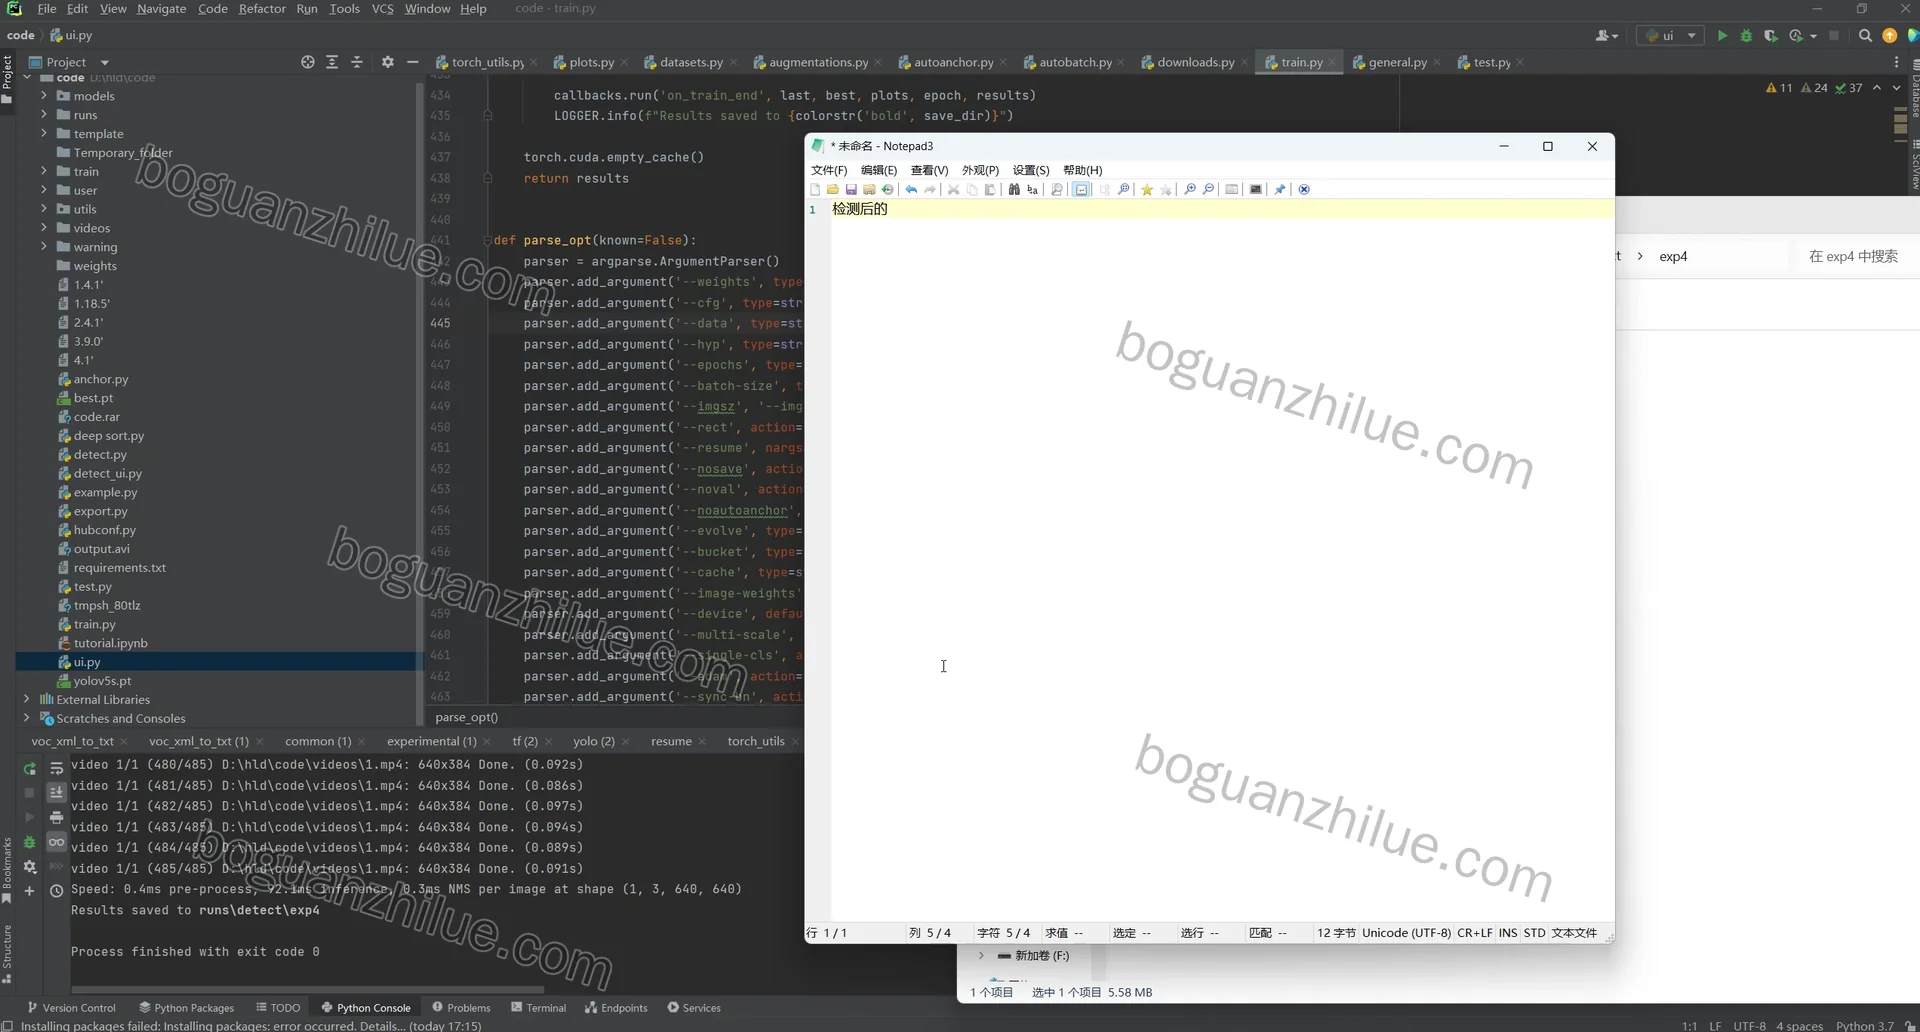Click the yellow favorites star in Notepad3
This screenshot has height=1032, width=1920.
click(1147, 189)
